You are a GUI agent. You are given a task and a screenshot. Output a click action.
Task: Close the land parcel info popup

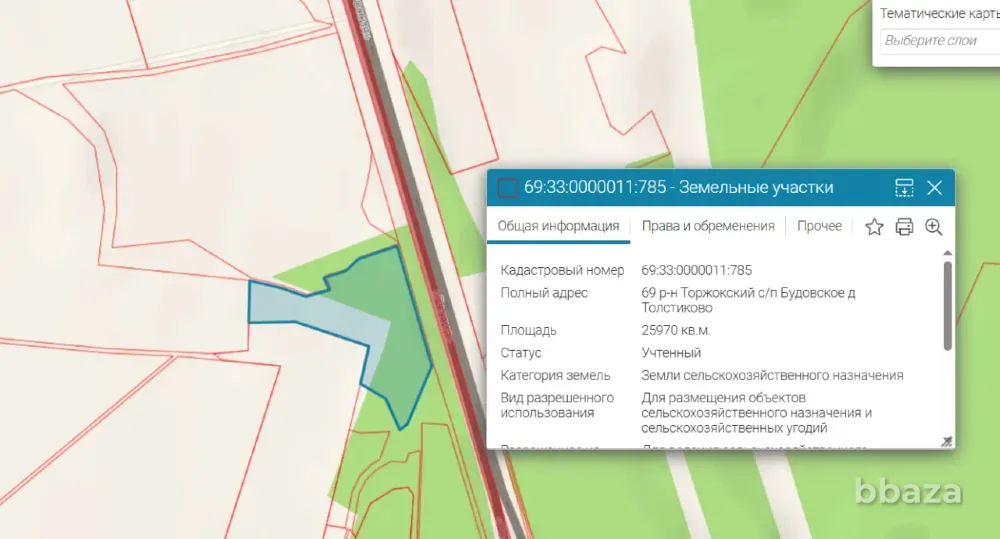(934, 188)
